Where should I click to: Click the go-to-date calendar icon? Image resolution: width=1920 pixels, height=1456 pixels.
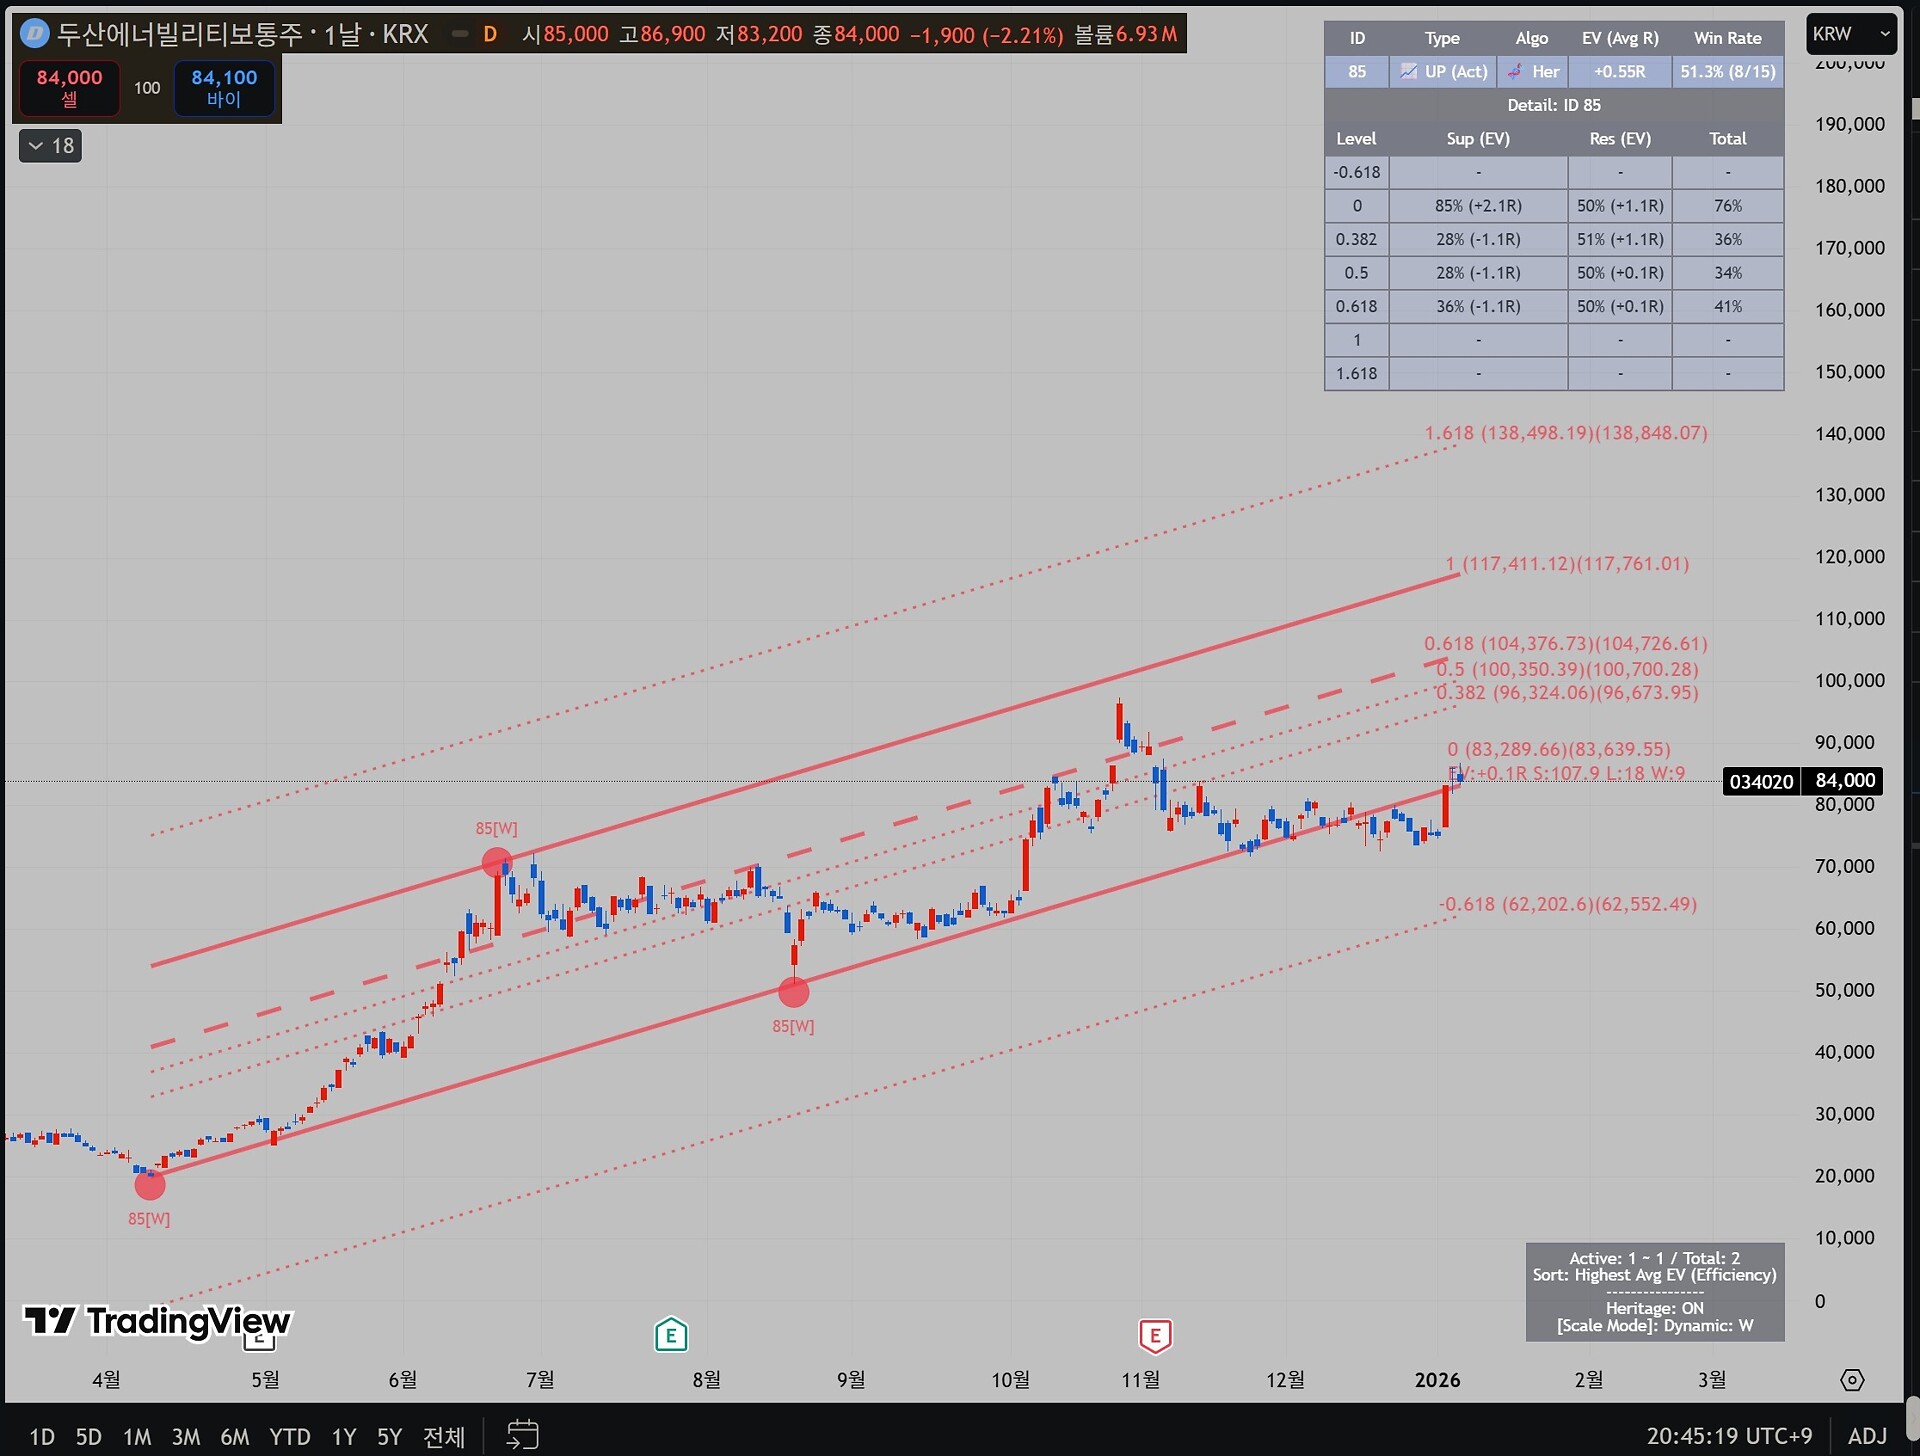click(522, 1435)
